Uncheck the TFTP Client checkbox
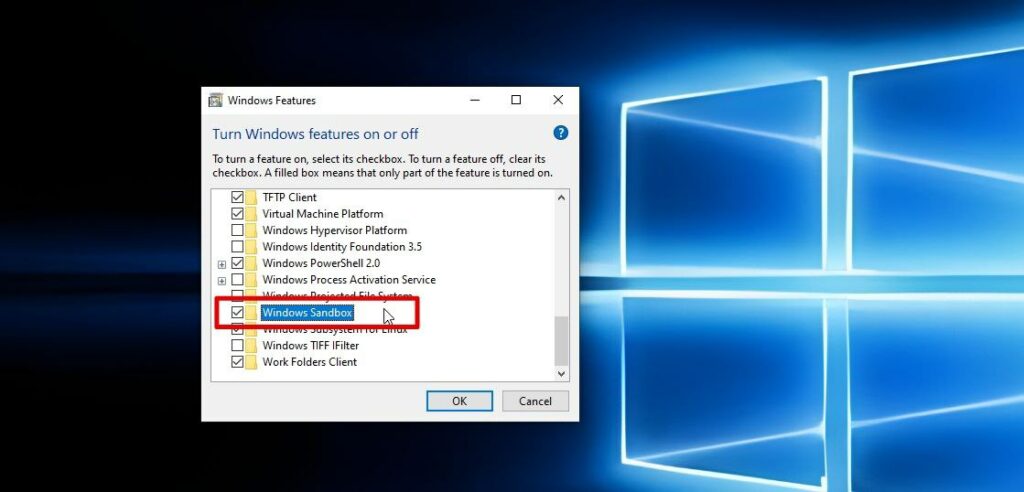The width and height of the screenshot is (1024, 492). click(237, 197)
